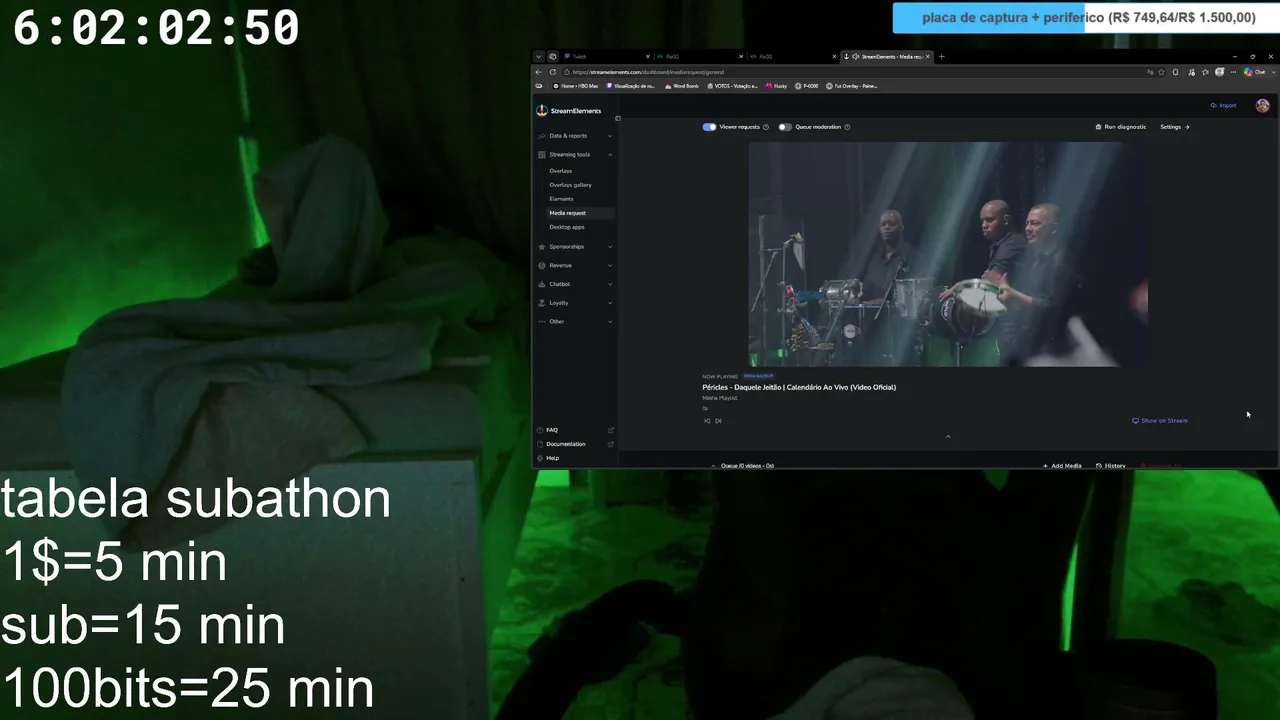This screenshot has height=720, width=1280.
Task: Click Show on Stream
Action: tap(1160, 421)
